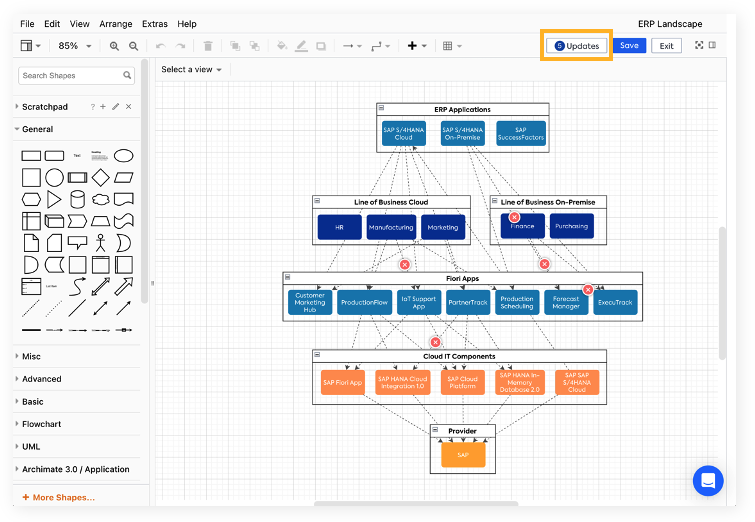Click the Redo arrow icon
The width and height of the screenshot is (755, 522).
pyautogui.click(x=180, y=46)
